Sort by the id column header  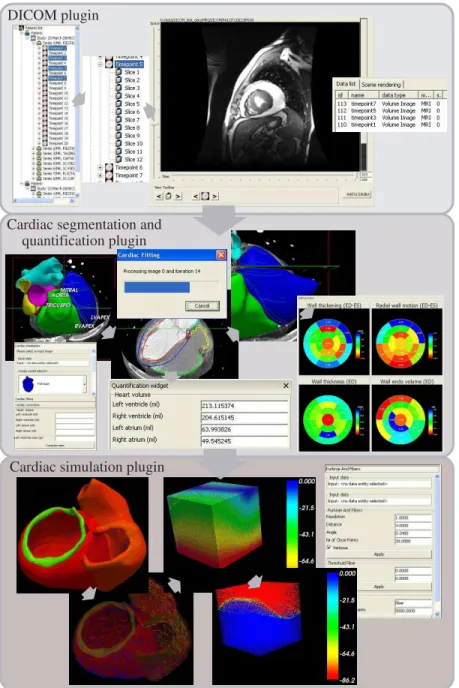341,95
